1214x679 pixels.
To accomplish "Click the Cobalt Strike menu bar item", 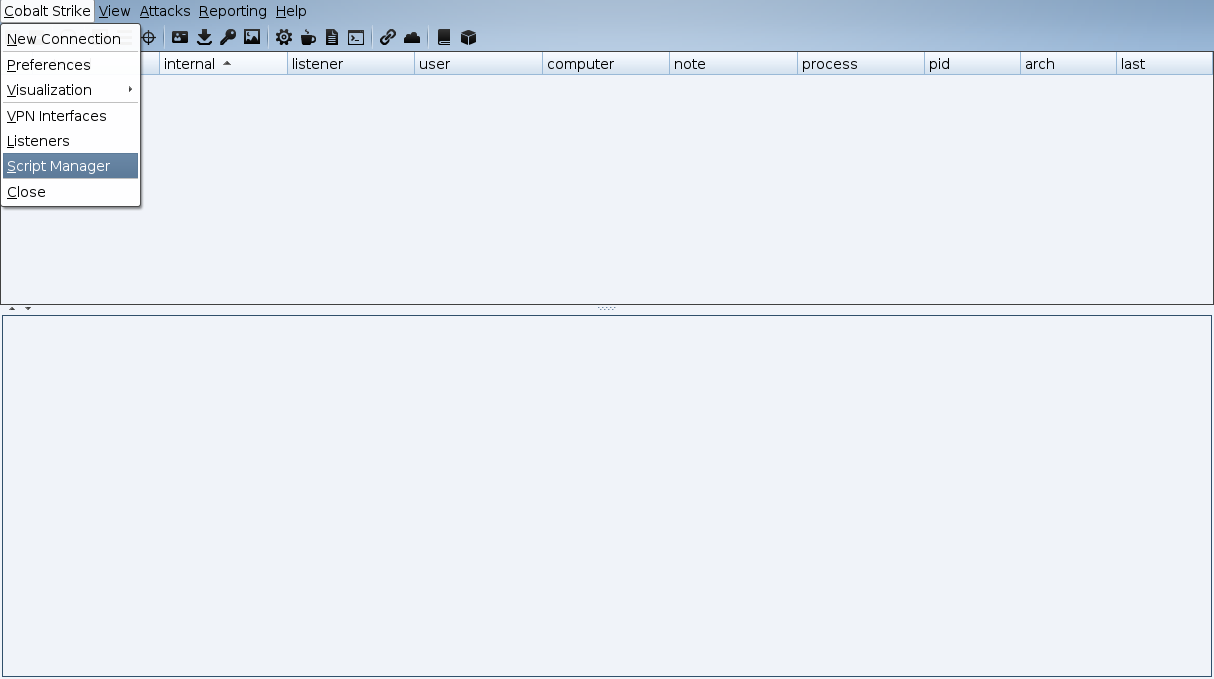I will pyautogui.click(x=47, y=11).
